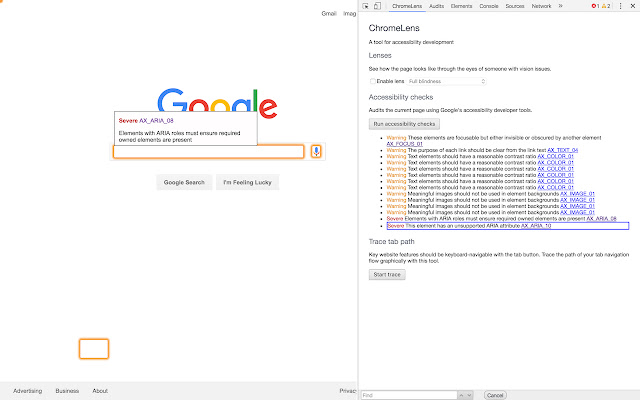Toggle the device toolbar icon

pyautogui.click(x=377, y=6)
